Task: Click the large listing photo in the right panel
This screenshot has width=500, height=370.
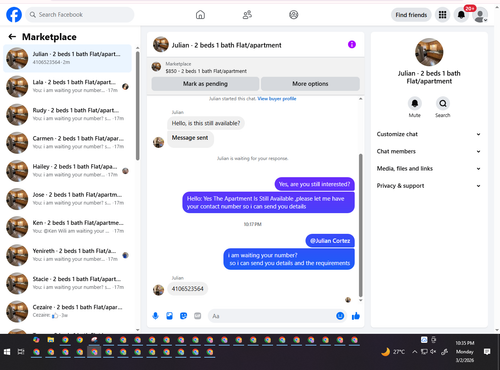Action: point(429,52)
